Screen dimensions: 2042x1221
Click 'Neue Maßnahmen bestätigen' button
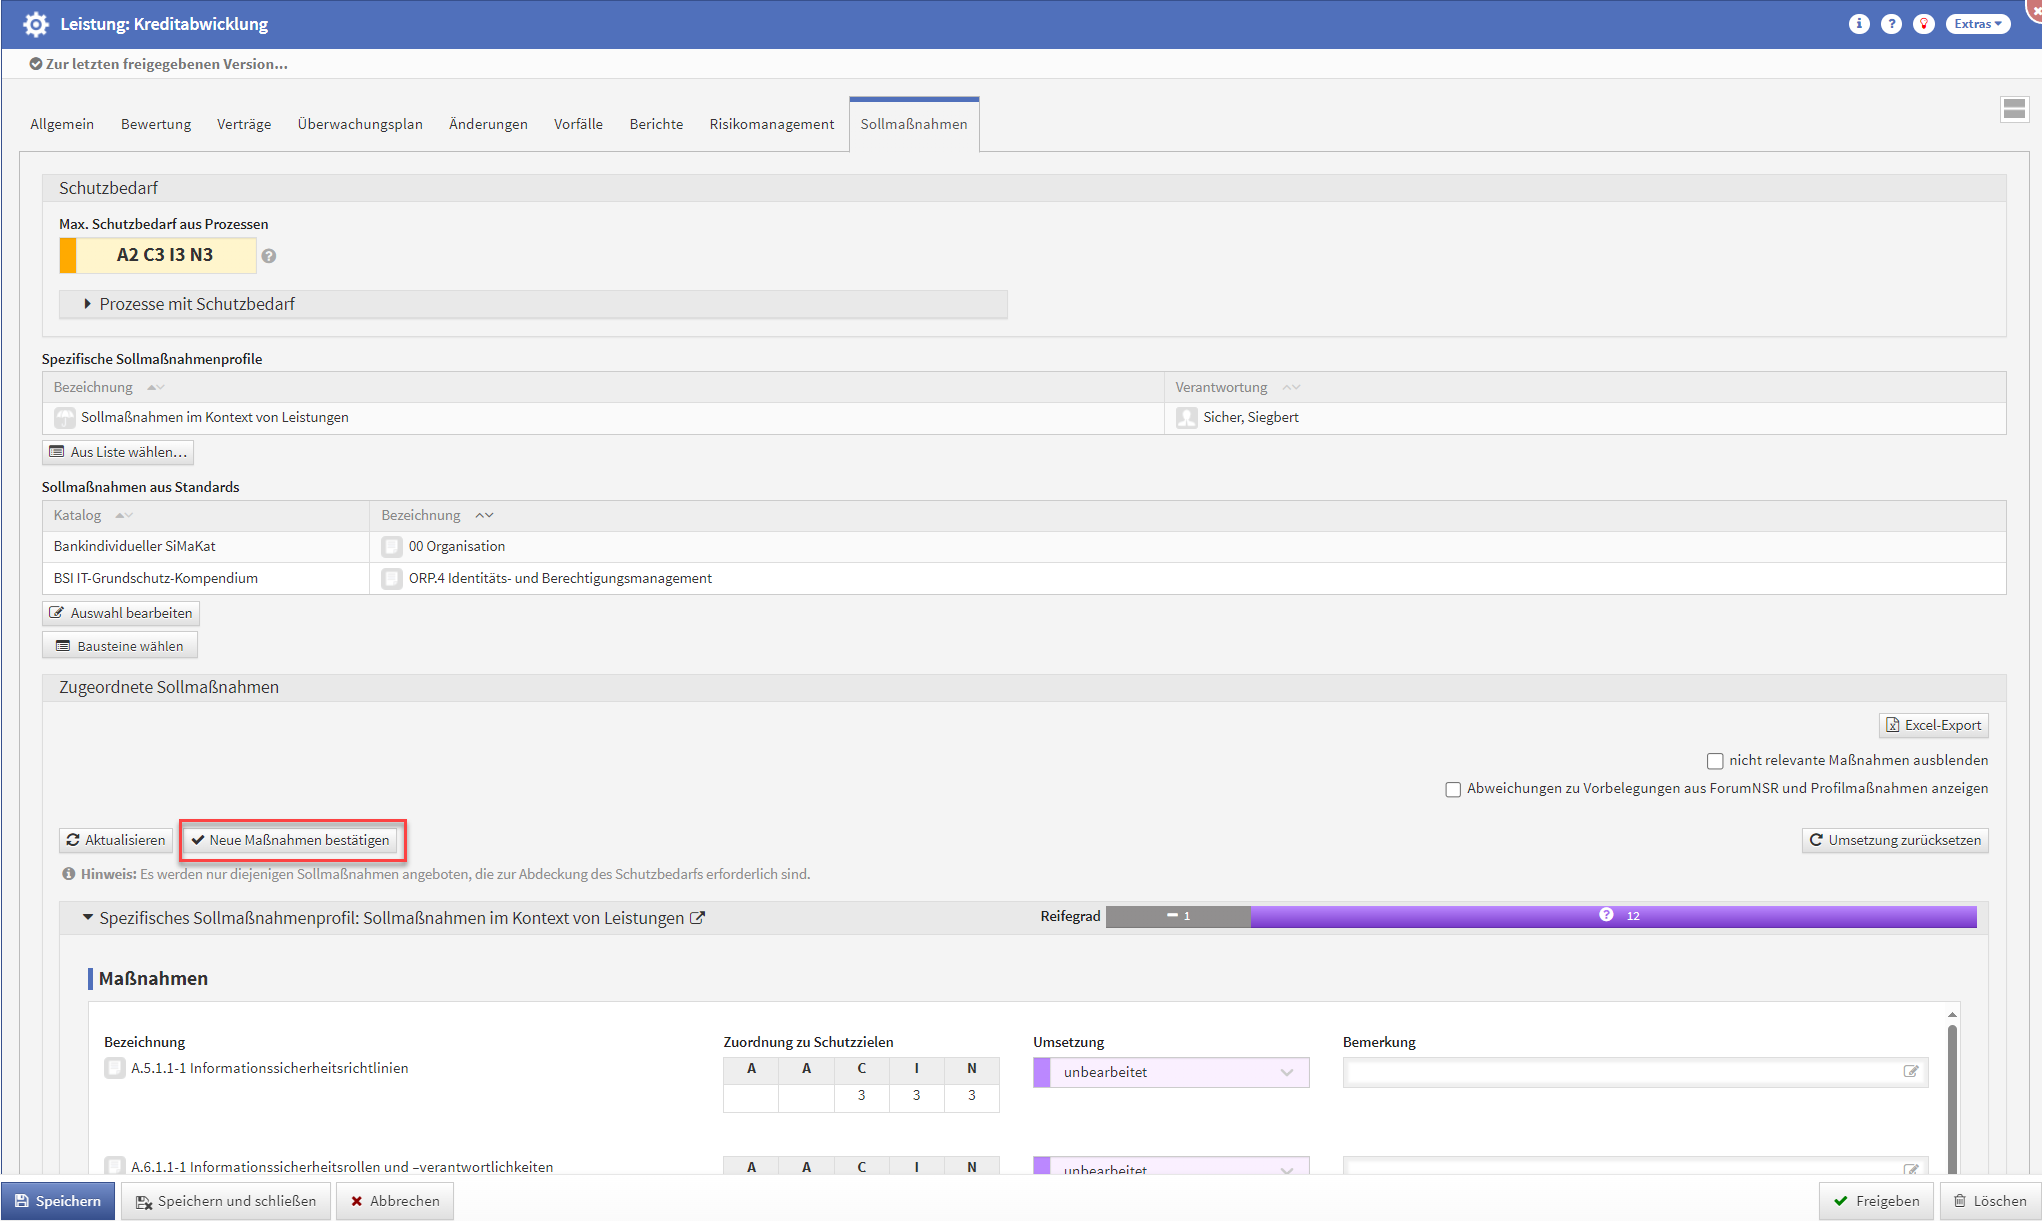click(291, 840)
